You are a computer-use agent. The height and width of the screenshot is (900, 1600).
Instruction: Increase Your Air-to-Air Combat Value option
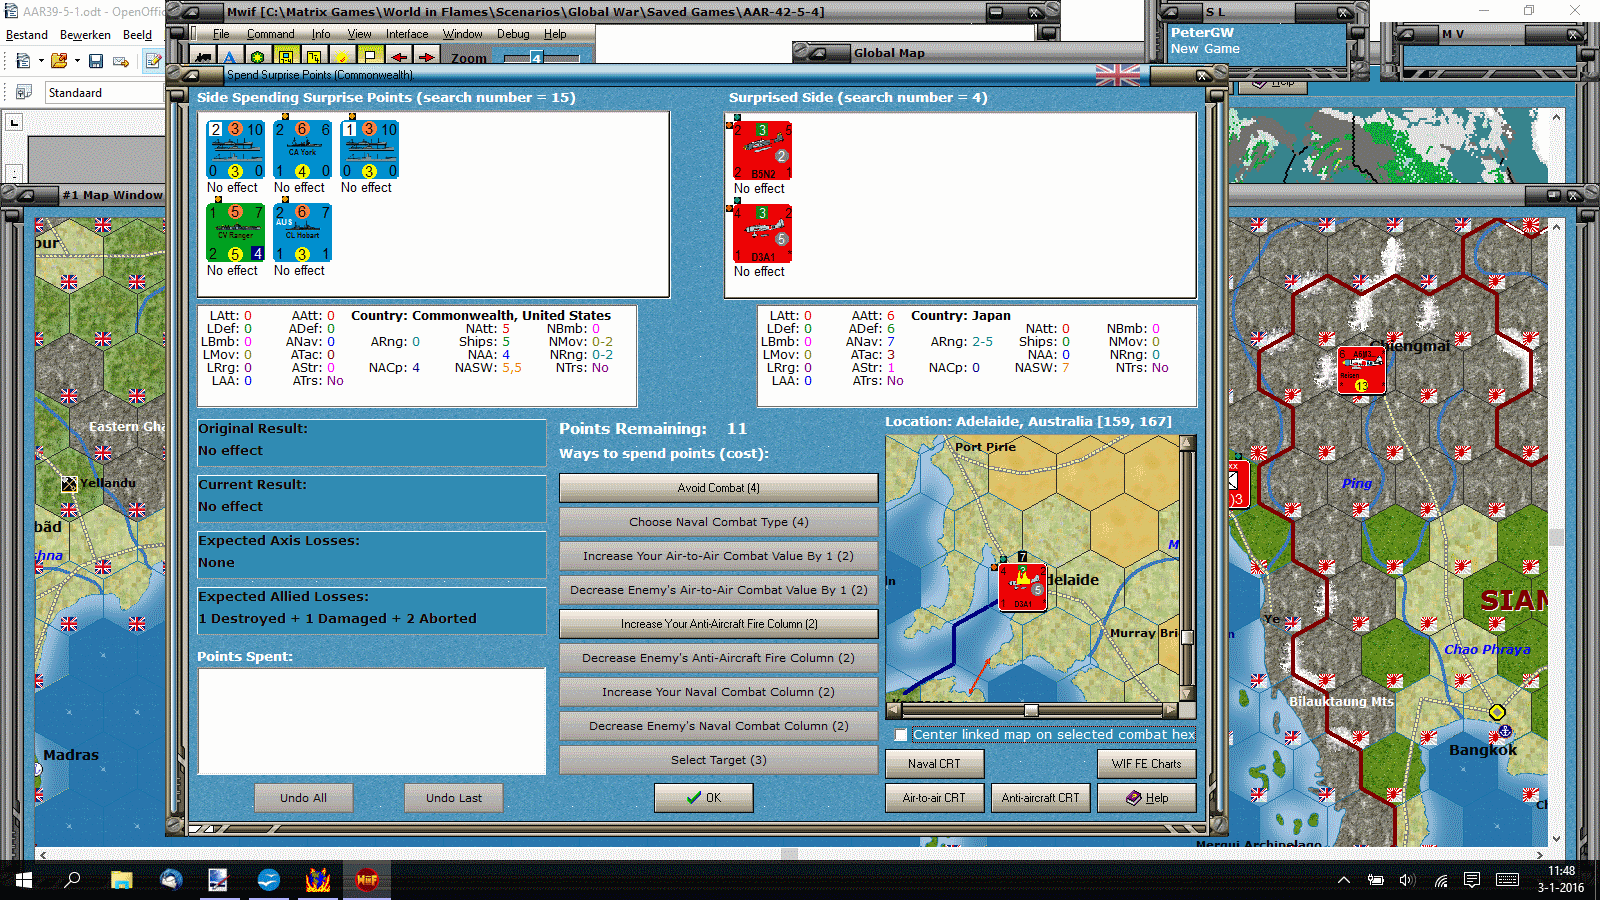[x=718, y=556]
